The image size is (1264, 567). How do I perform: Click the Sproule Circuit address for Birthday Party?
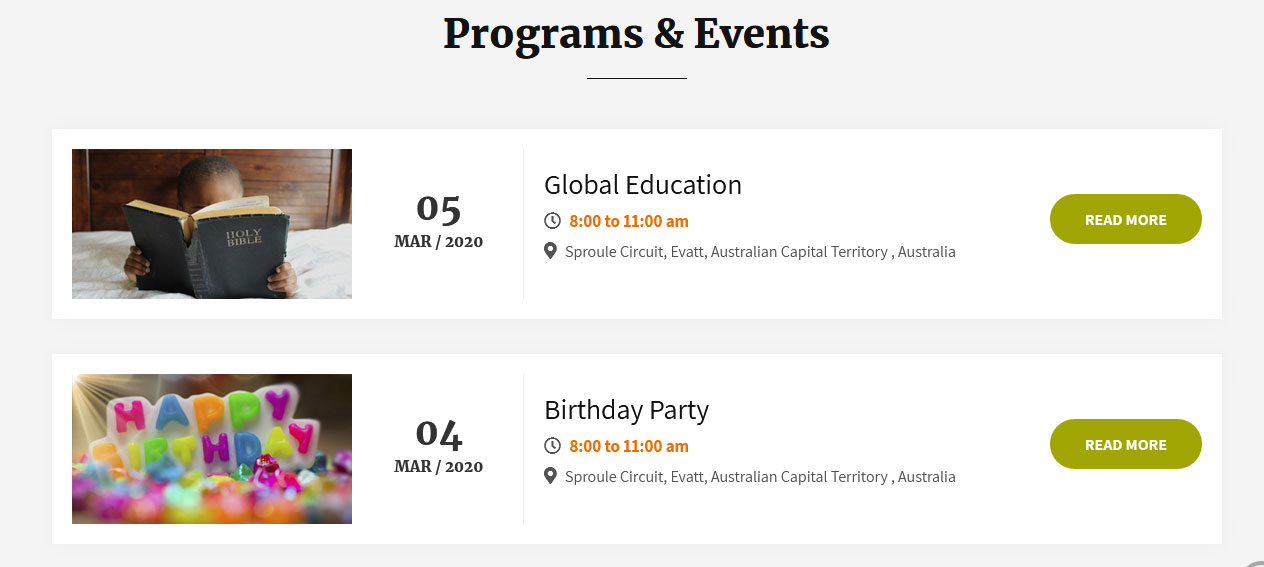[x=760, y=477]
